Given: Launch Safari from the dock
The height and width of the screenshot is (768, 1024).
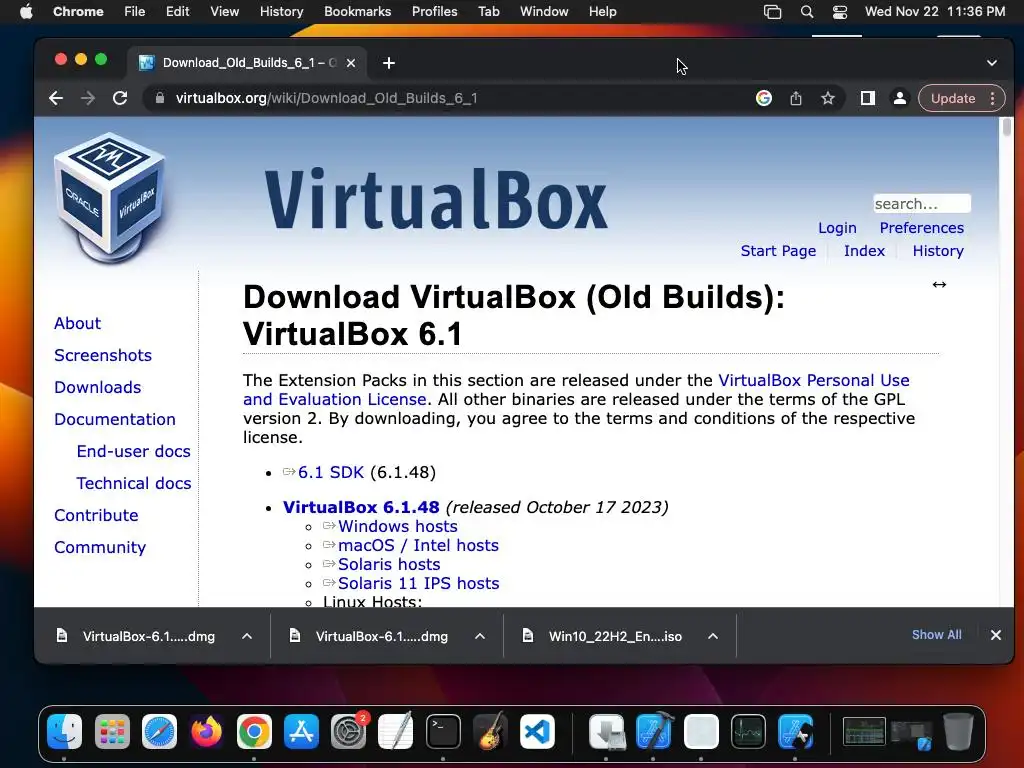Looking at the screenshot, I should (x=159, y=731).
